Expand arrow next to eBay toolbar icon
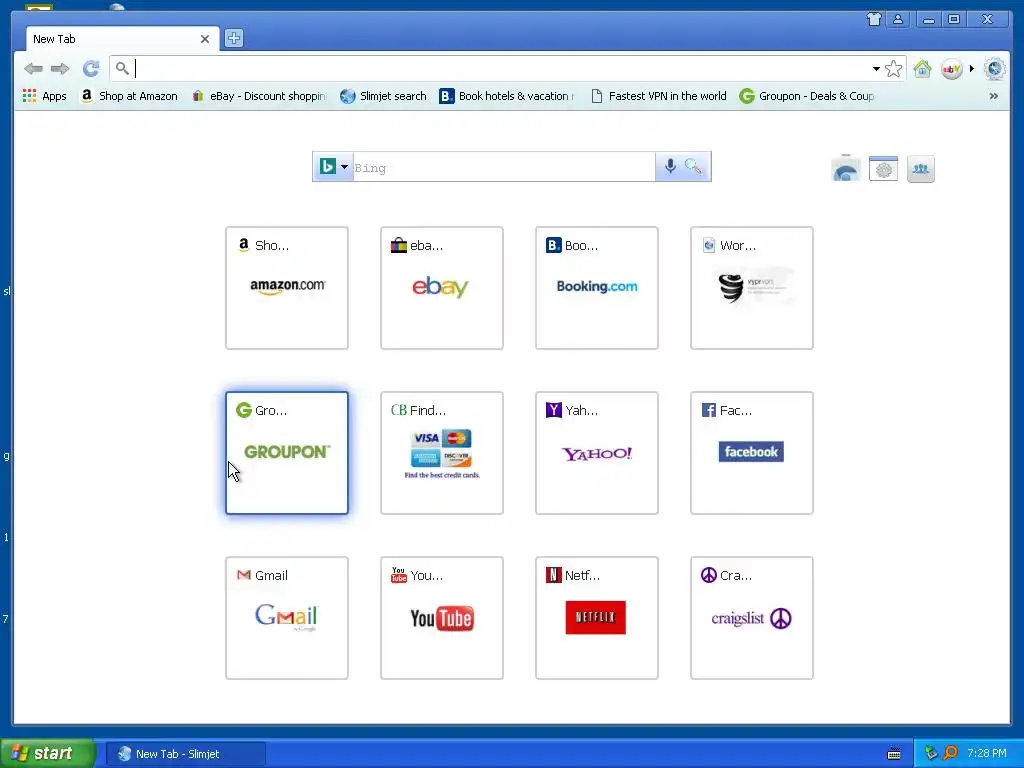The width and height of the screenshot is (1024, 768). [972, 69]
